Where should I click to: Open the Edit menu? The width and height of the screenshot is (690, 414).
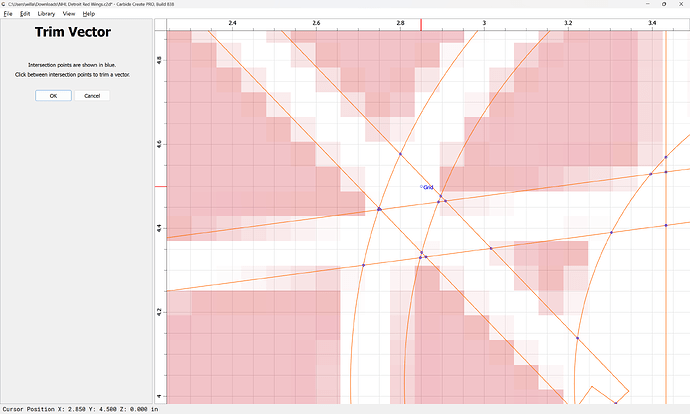click(24, 14)
